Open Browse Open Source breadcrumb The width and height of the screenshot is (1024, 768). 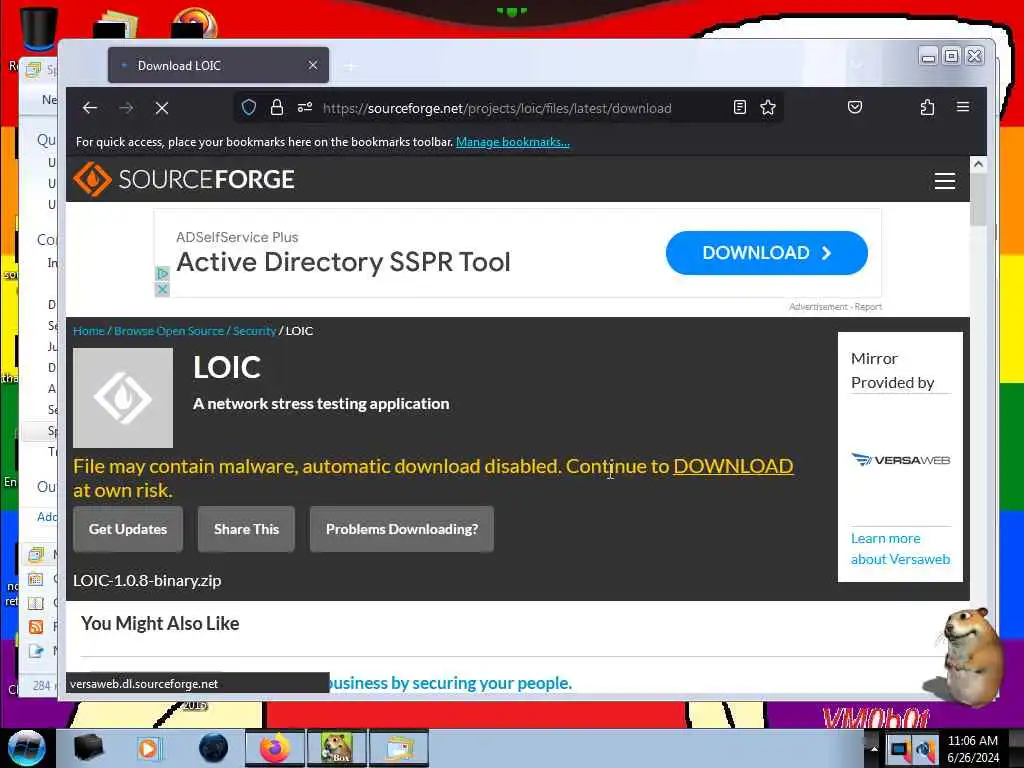coord(169,331)
